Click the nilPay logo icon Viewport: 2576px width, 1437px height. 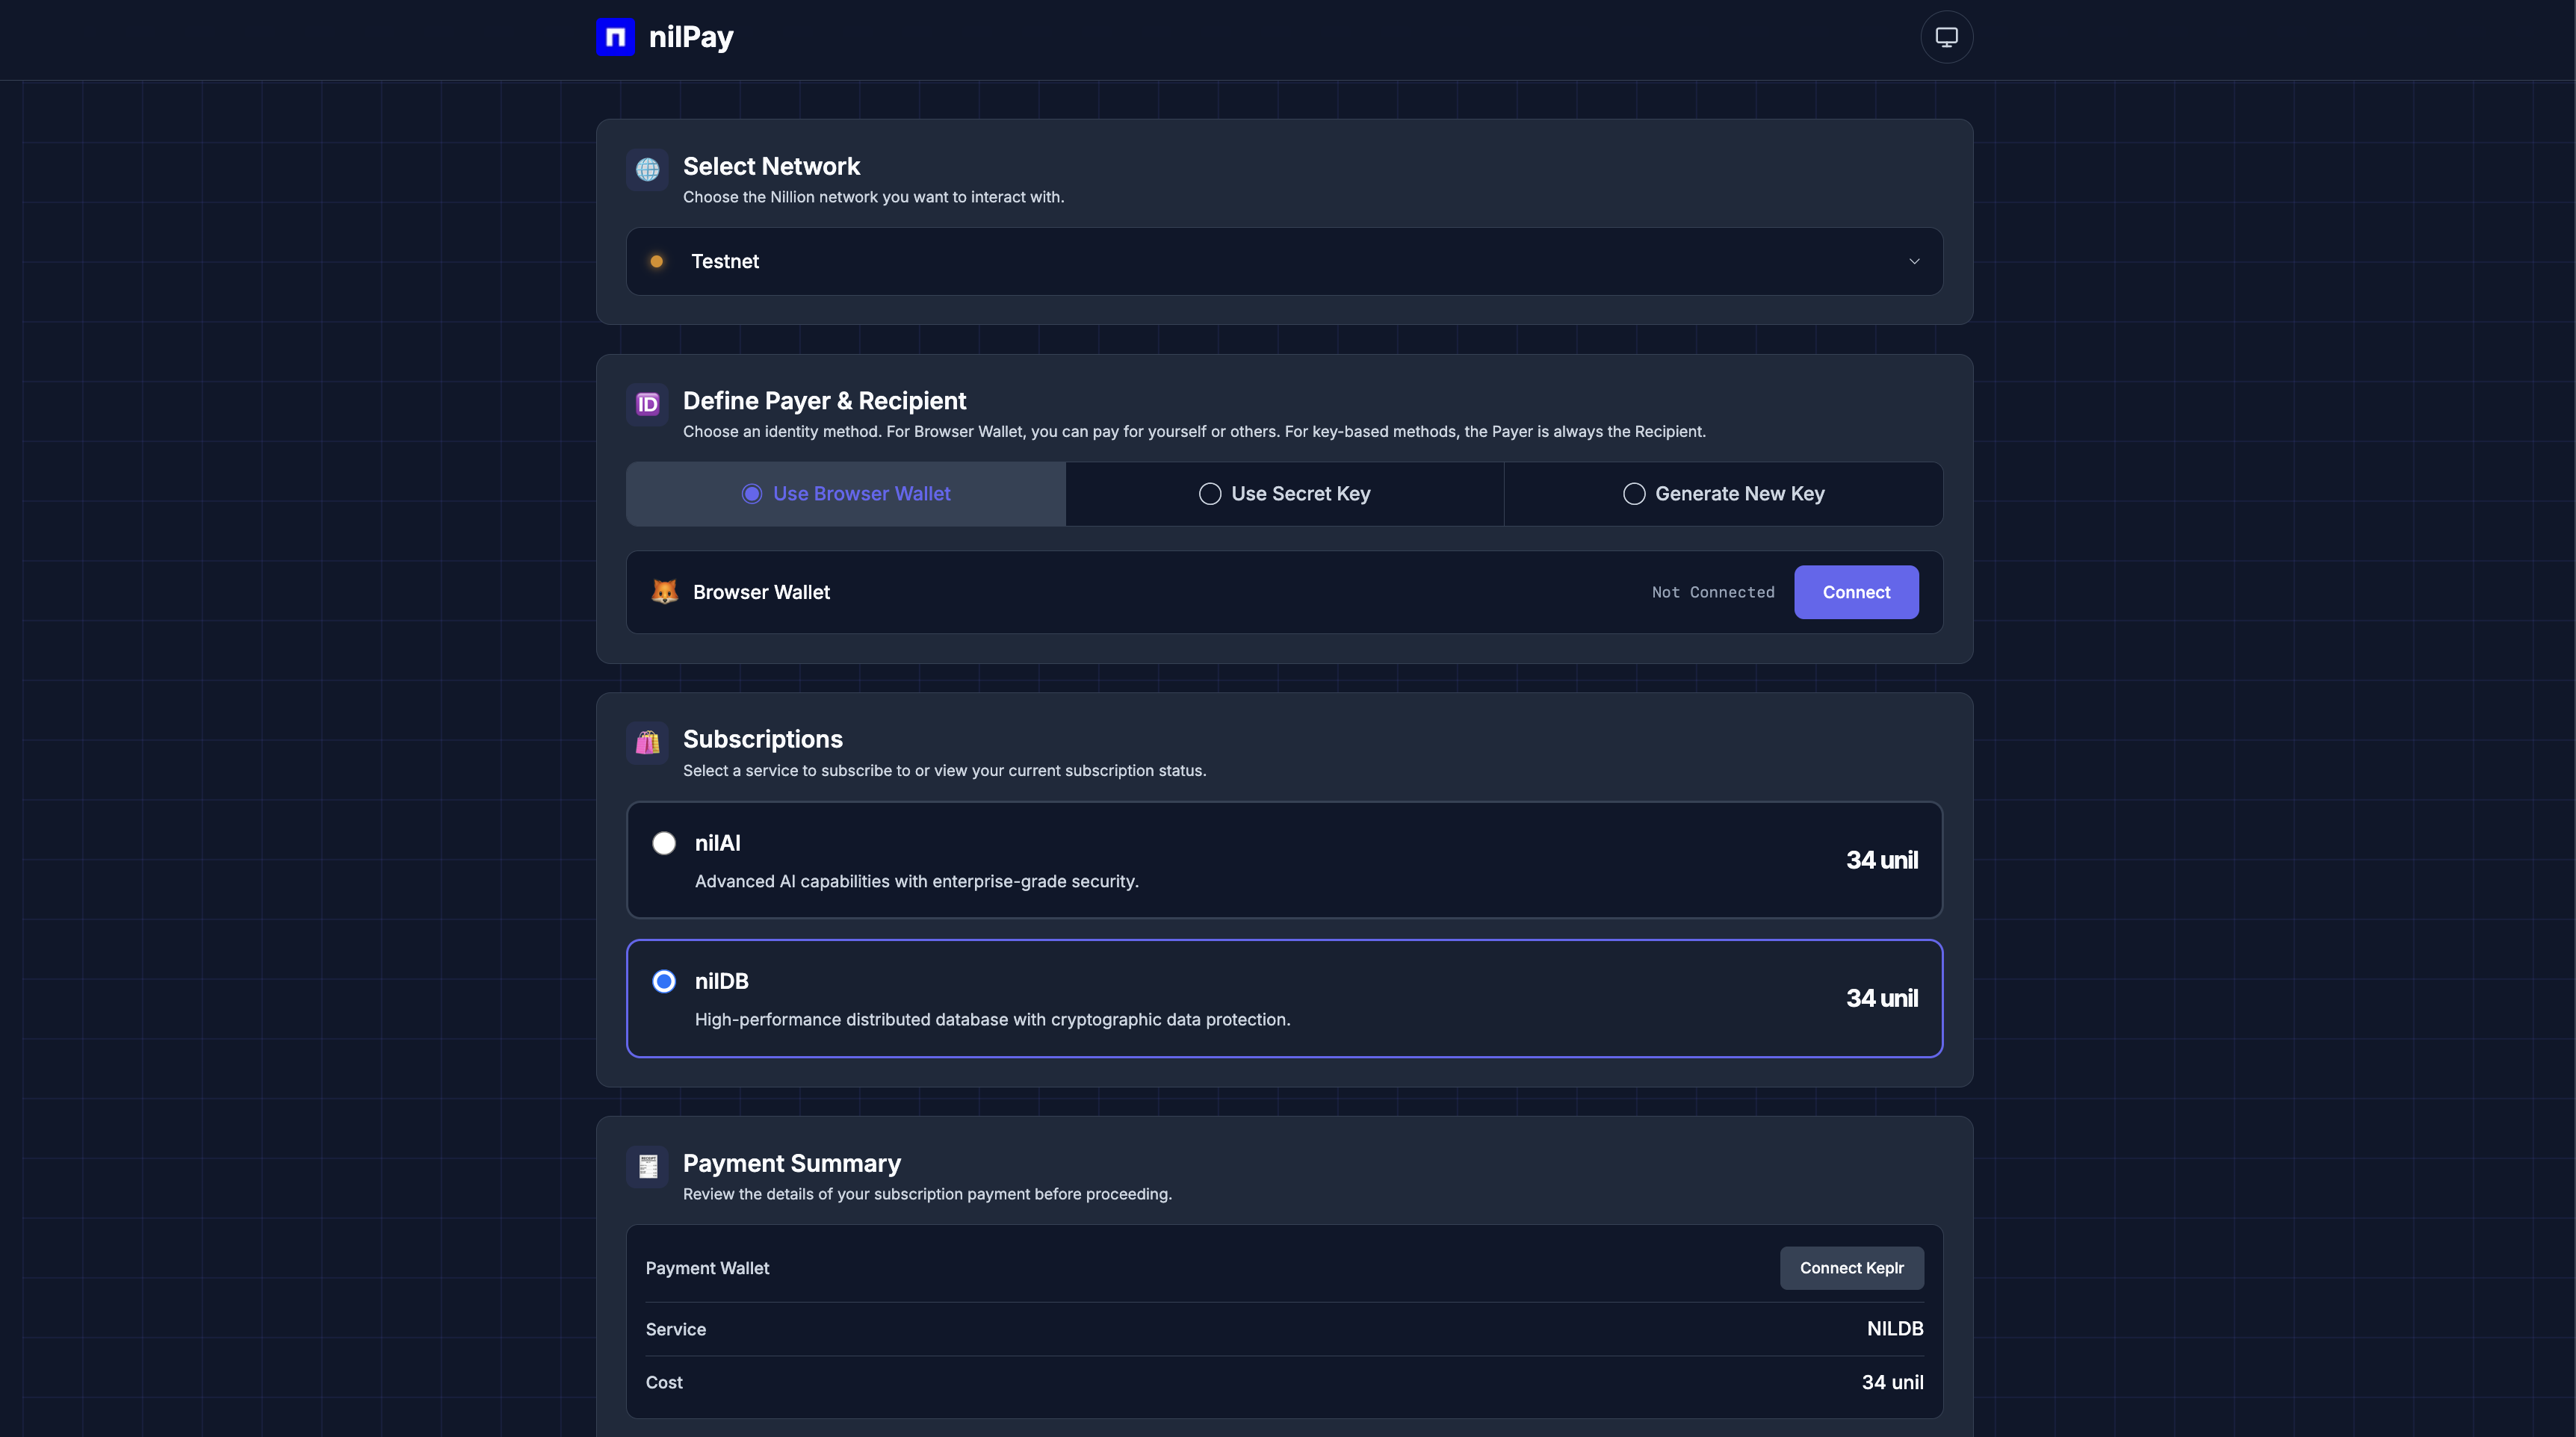[616, 36]
